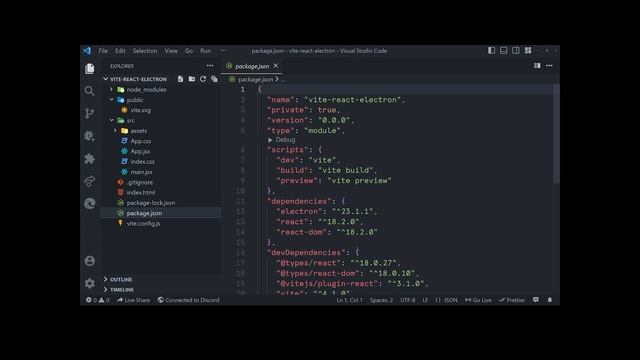Open the feedback icon in status bar
640x360 pixels.
[x=536, y=300]
